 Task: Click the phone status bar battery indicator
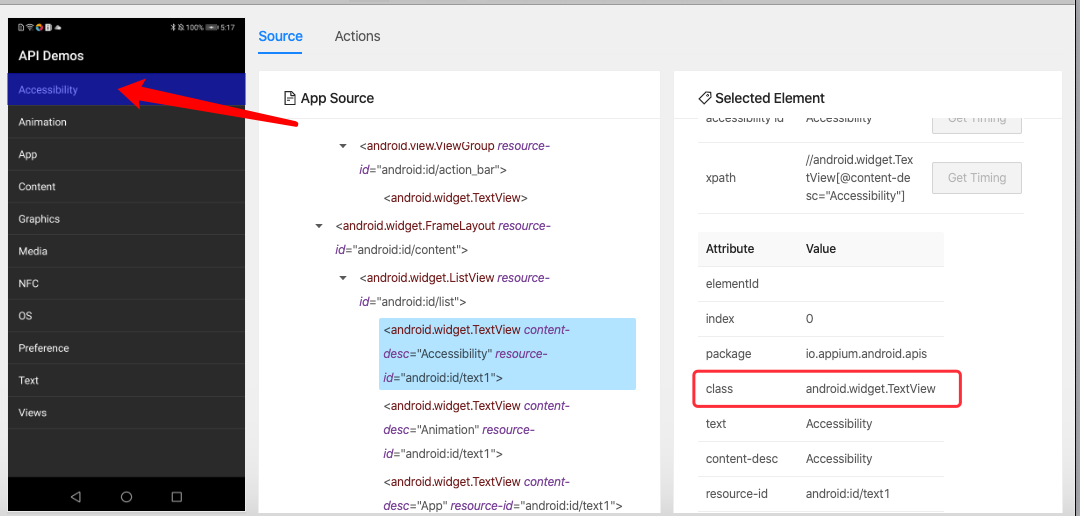point(211,27)
